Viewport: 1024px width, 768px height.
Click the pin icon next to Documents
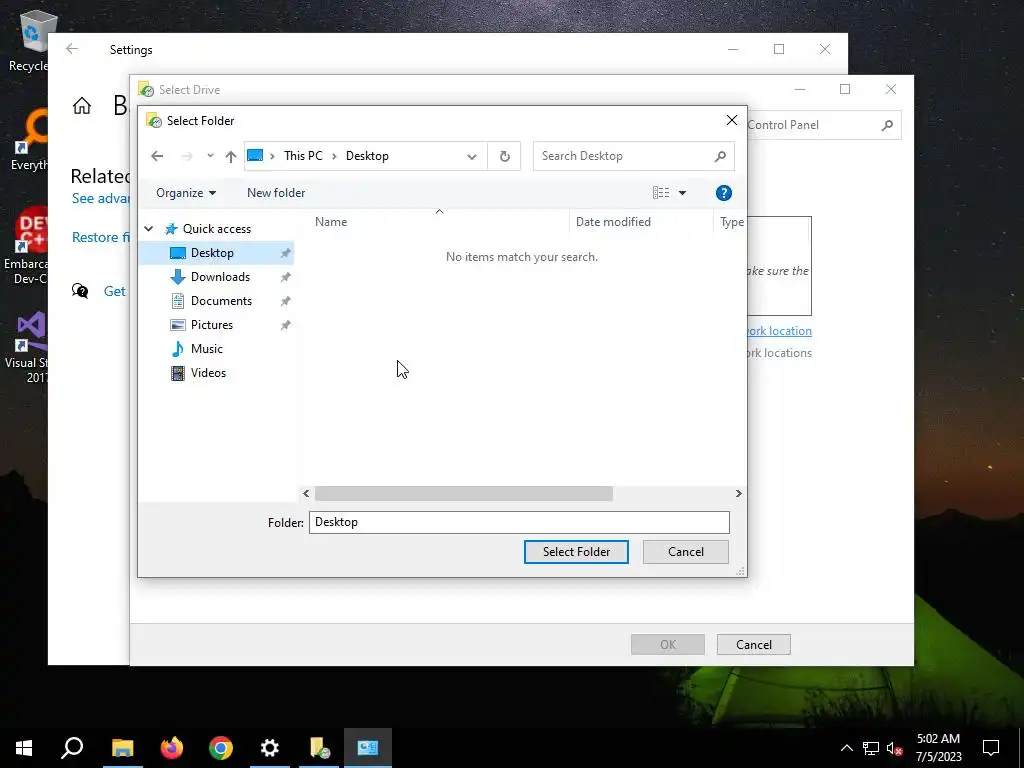(285, 301)
